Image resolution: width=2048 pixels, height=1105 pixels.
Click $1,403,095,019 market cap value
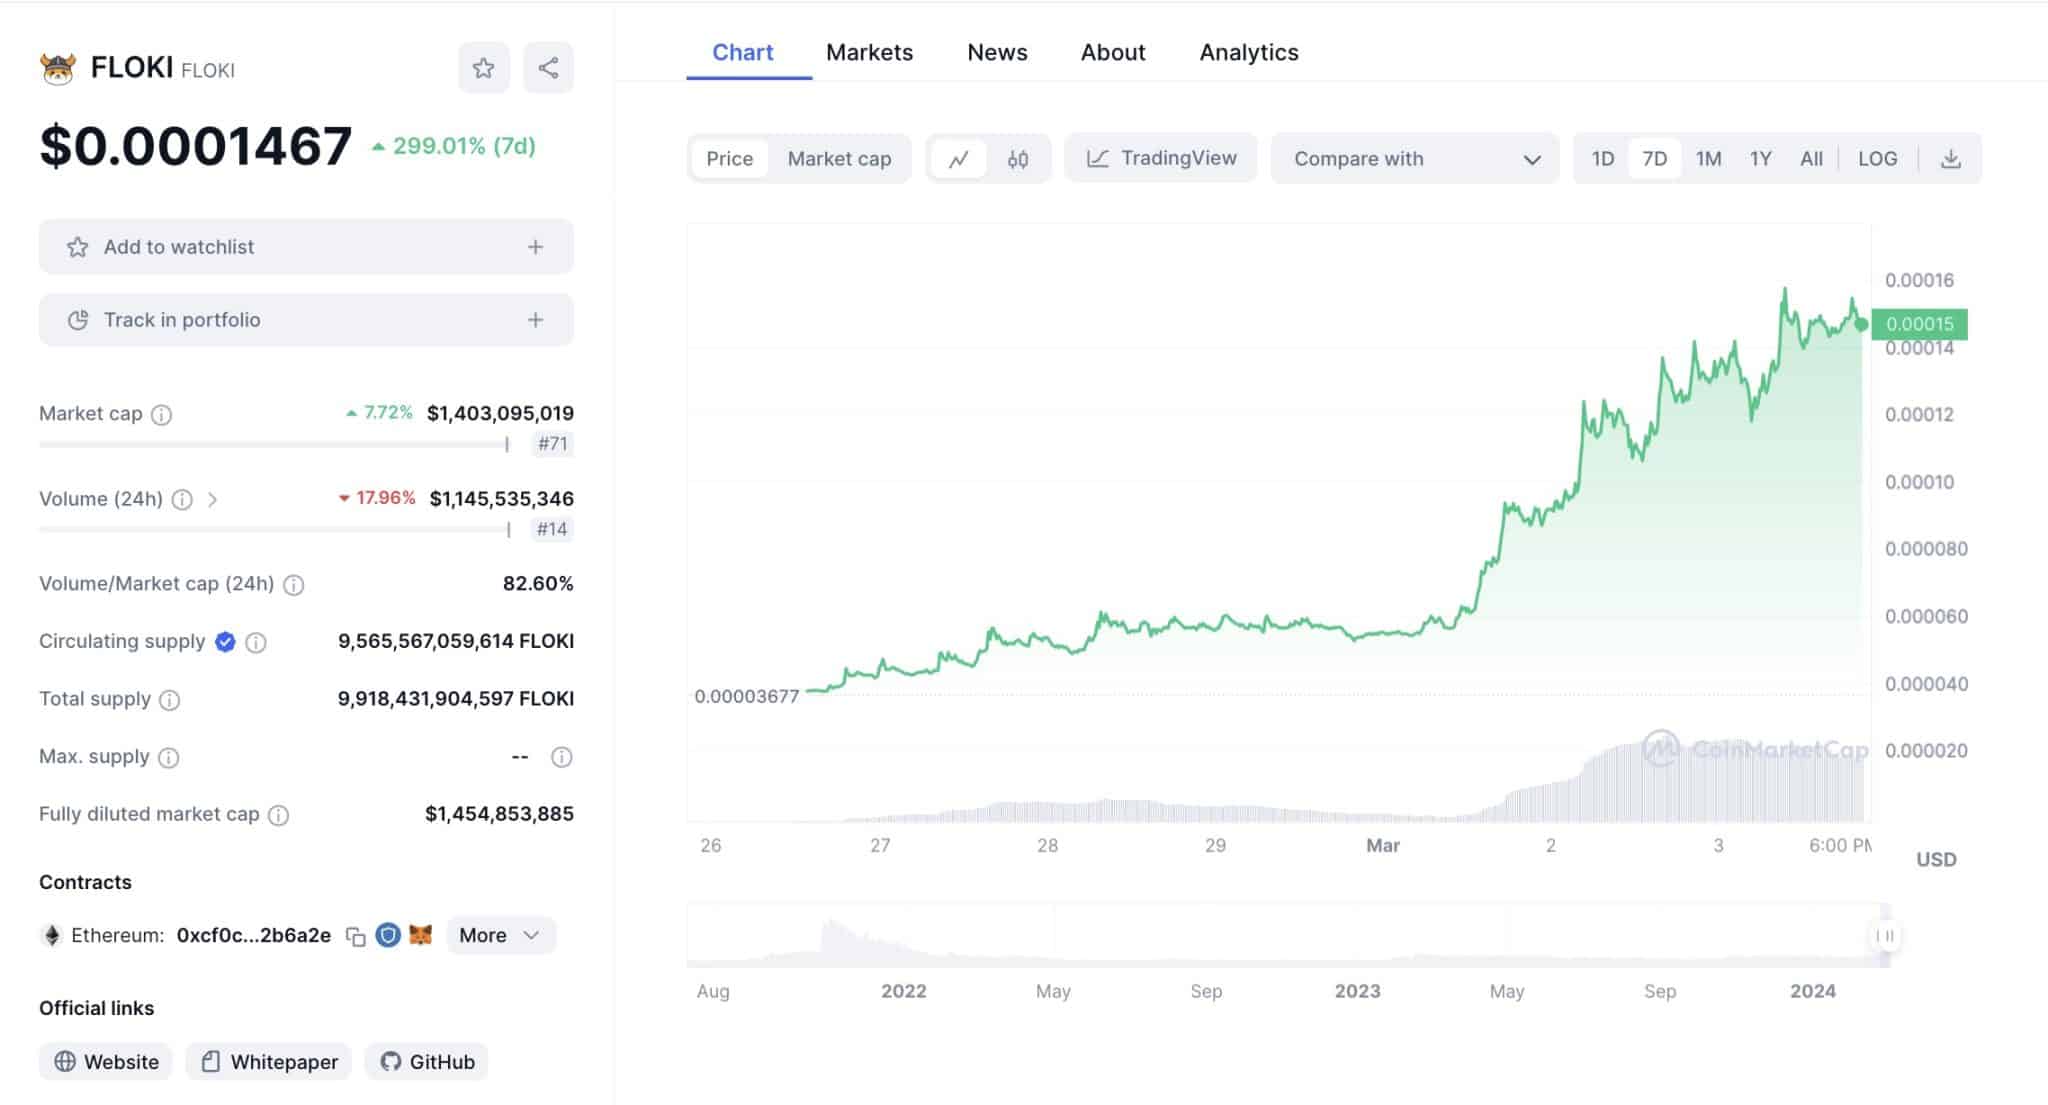[x=500, y=414]
